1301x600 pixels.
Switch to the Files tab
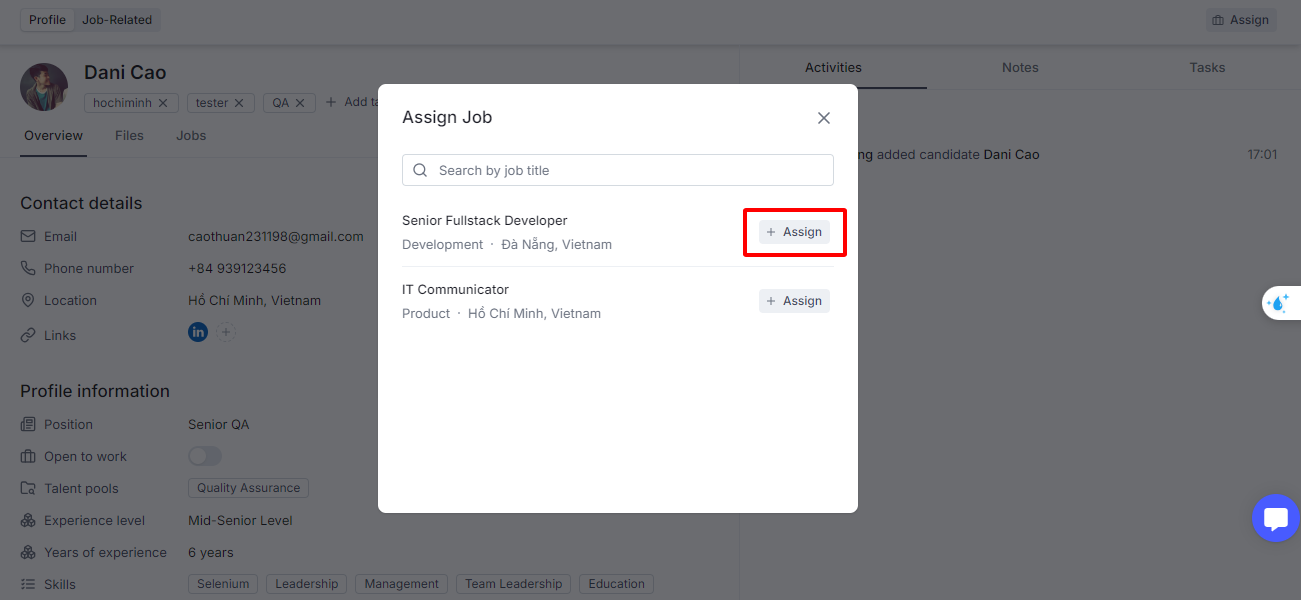tap(129, 136)
